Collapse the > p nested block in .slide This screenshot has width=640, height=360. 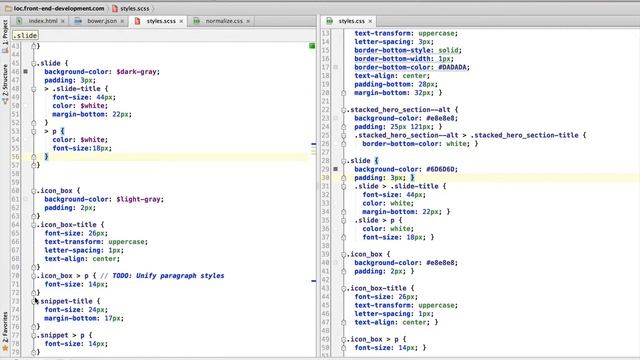tap(33, 131)
